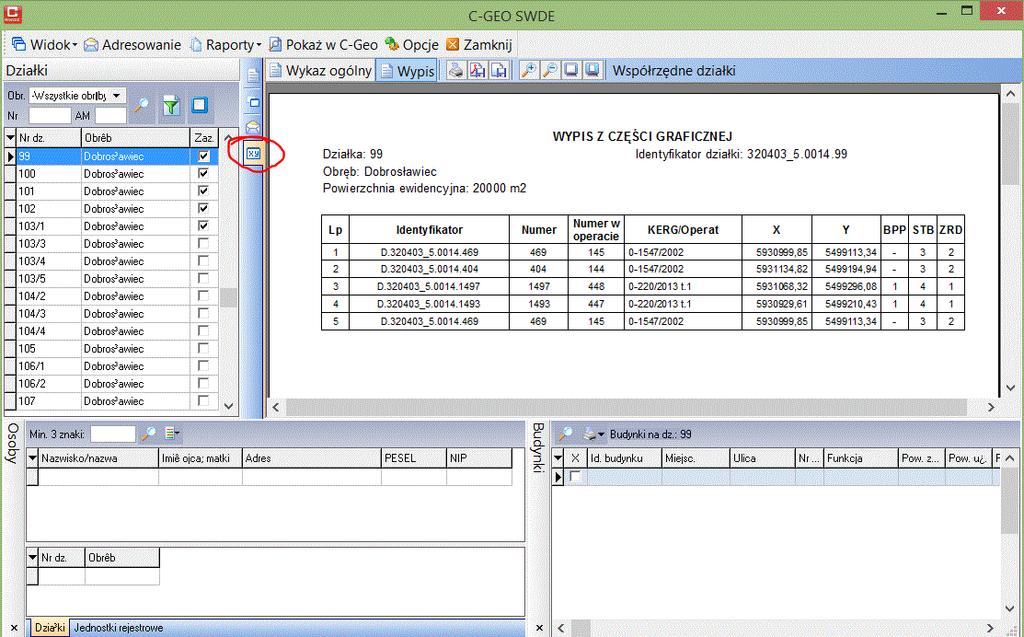Click the Adresowanie toolbar button
The width and height of the screenshot is (1024, 637).
(133, 44)
